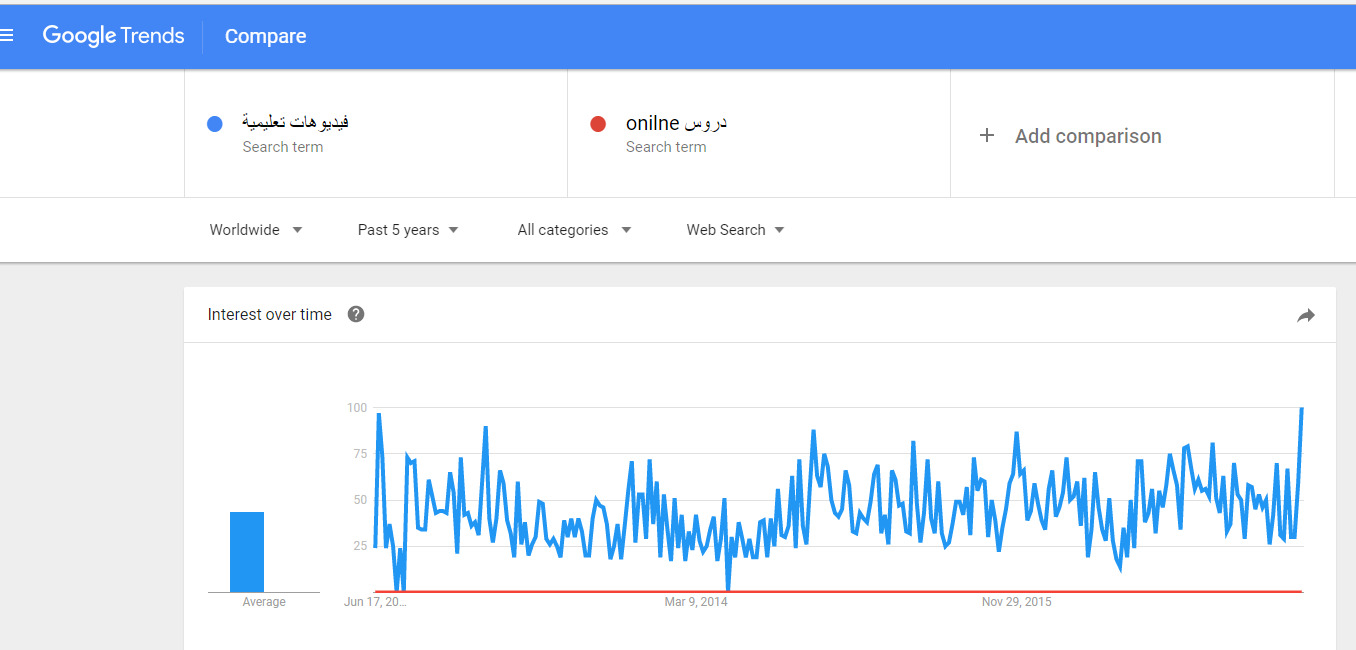This screenshot has height=650, width=1356.
Task: Edit the onilne second search term
Action: tap(676, 123)
